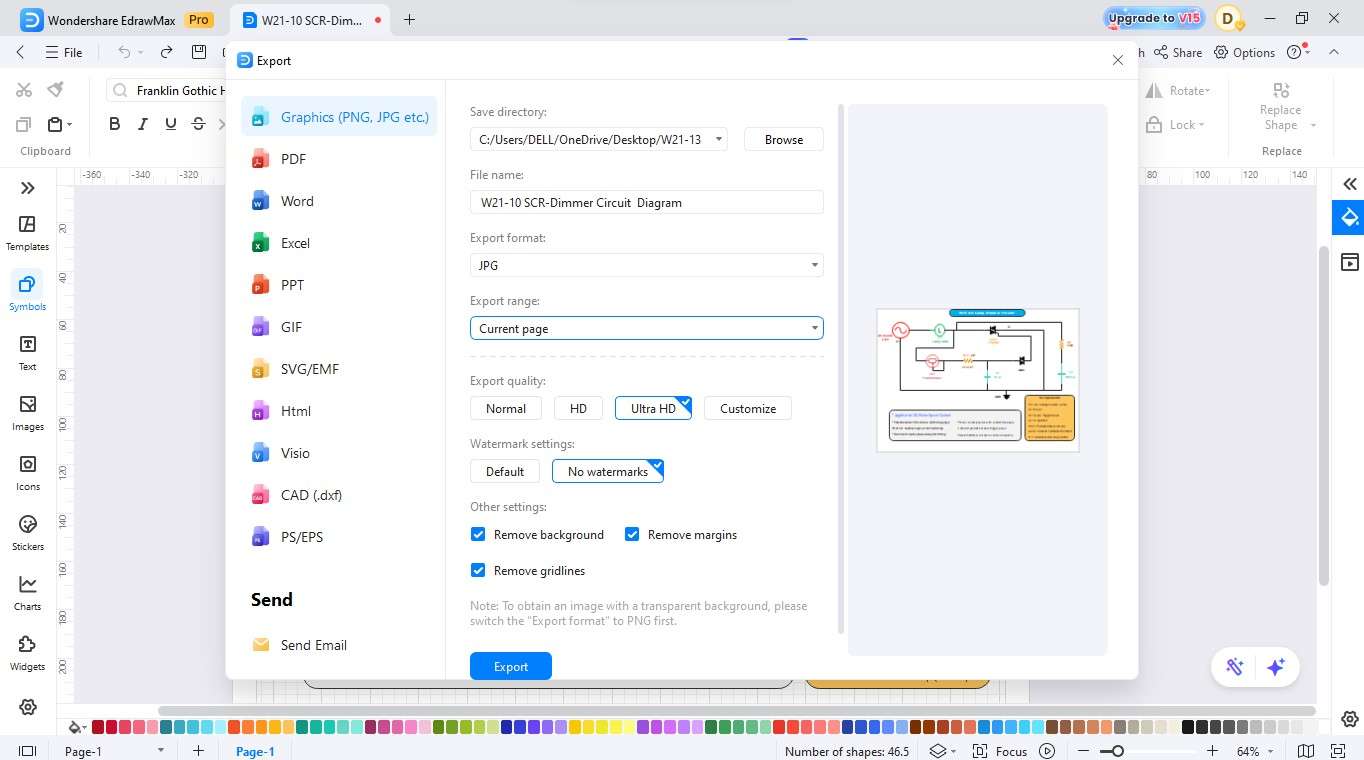1364x760 pixels.
Task: Click the Browse button for save directory
Action: tap(783, 139)
